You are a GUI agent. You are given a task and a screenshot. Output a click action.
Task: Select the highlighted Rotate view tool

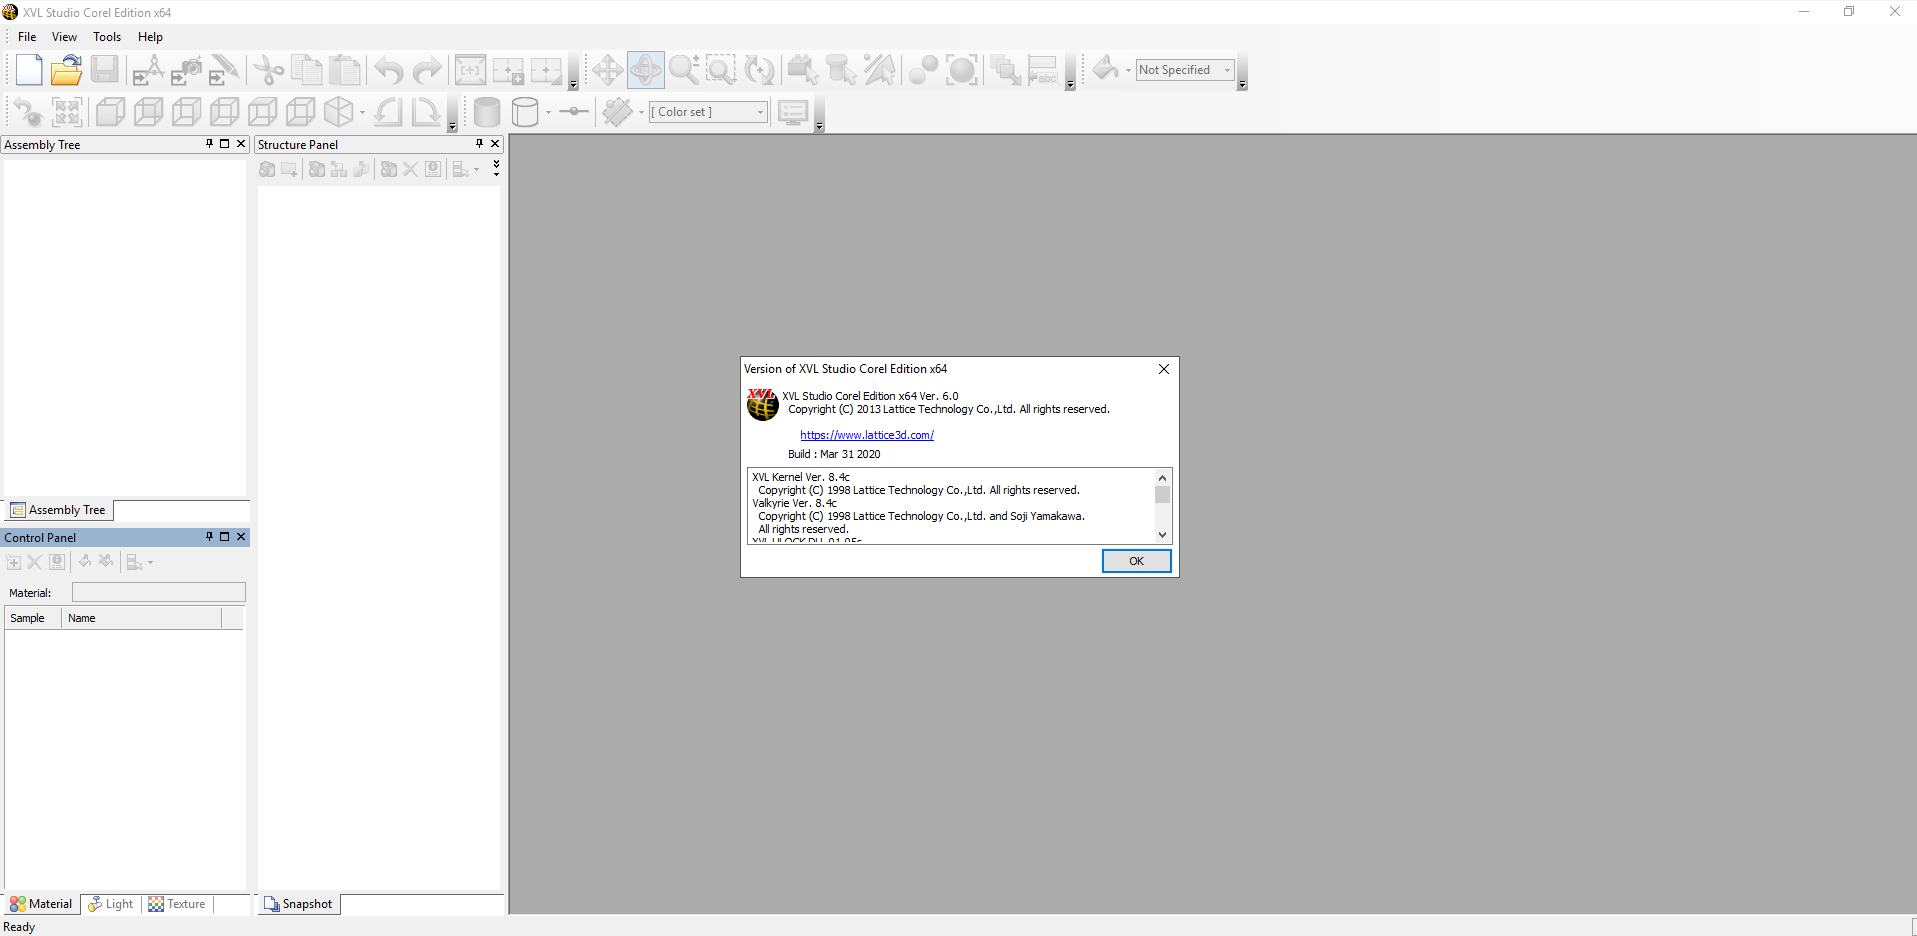pyautogui.click(x=645, y=70)
